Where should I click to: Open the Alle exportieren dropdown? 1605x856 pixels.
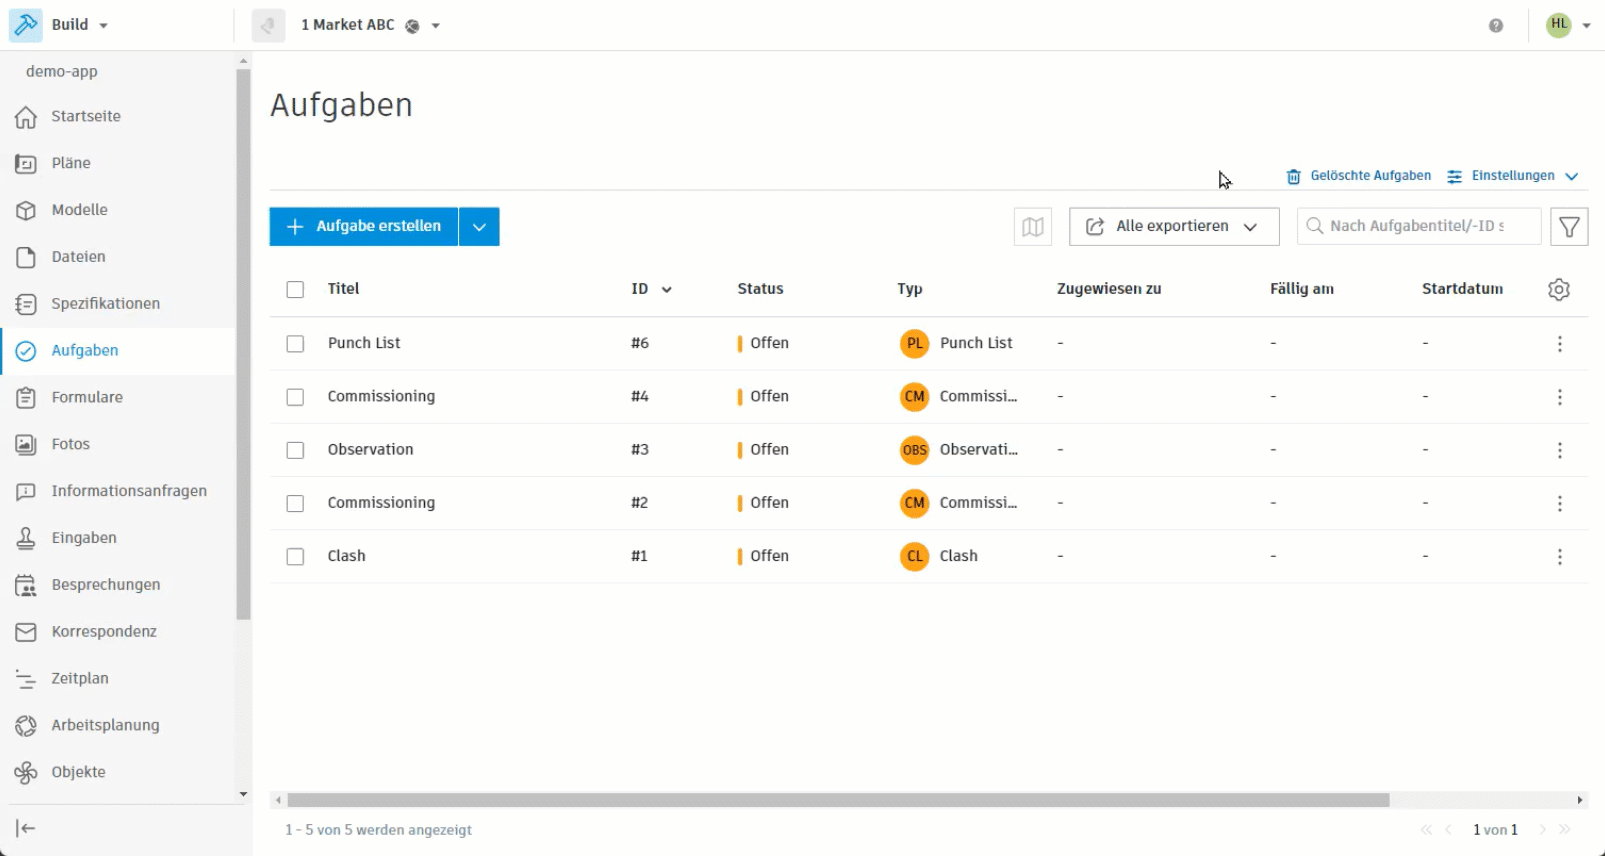click(1174, 227)
